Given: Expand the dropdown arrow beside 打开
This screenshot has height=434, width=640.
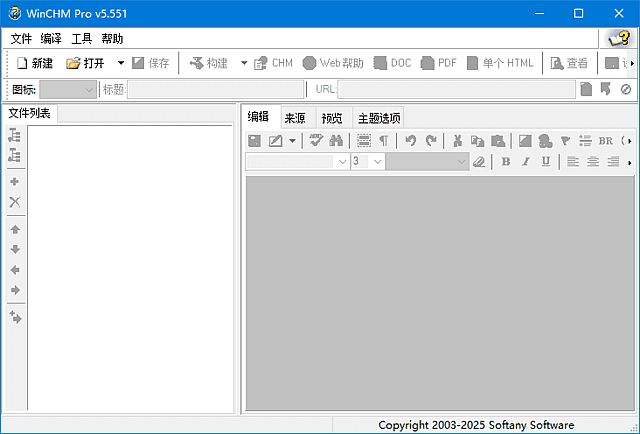Looking at the screenshot, I should tap(121, 63).
